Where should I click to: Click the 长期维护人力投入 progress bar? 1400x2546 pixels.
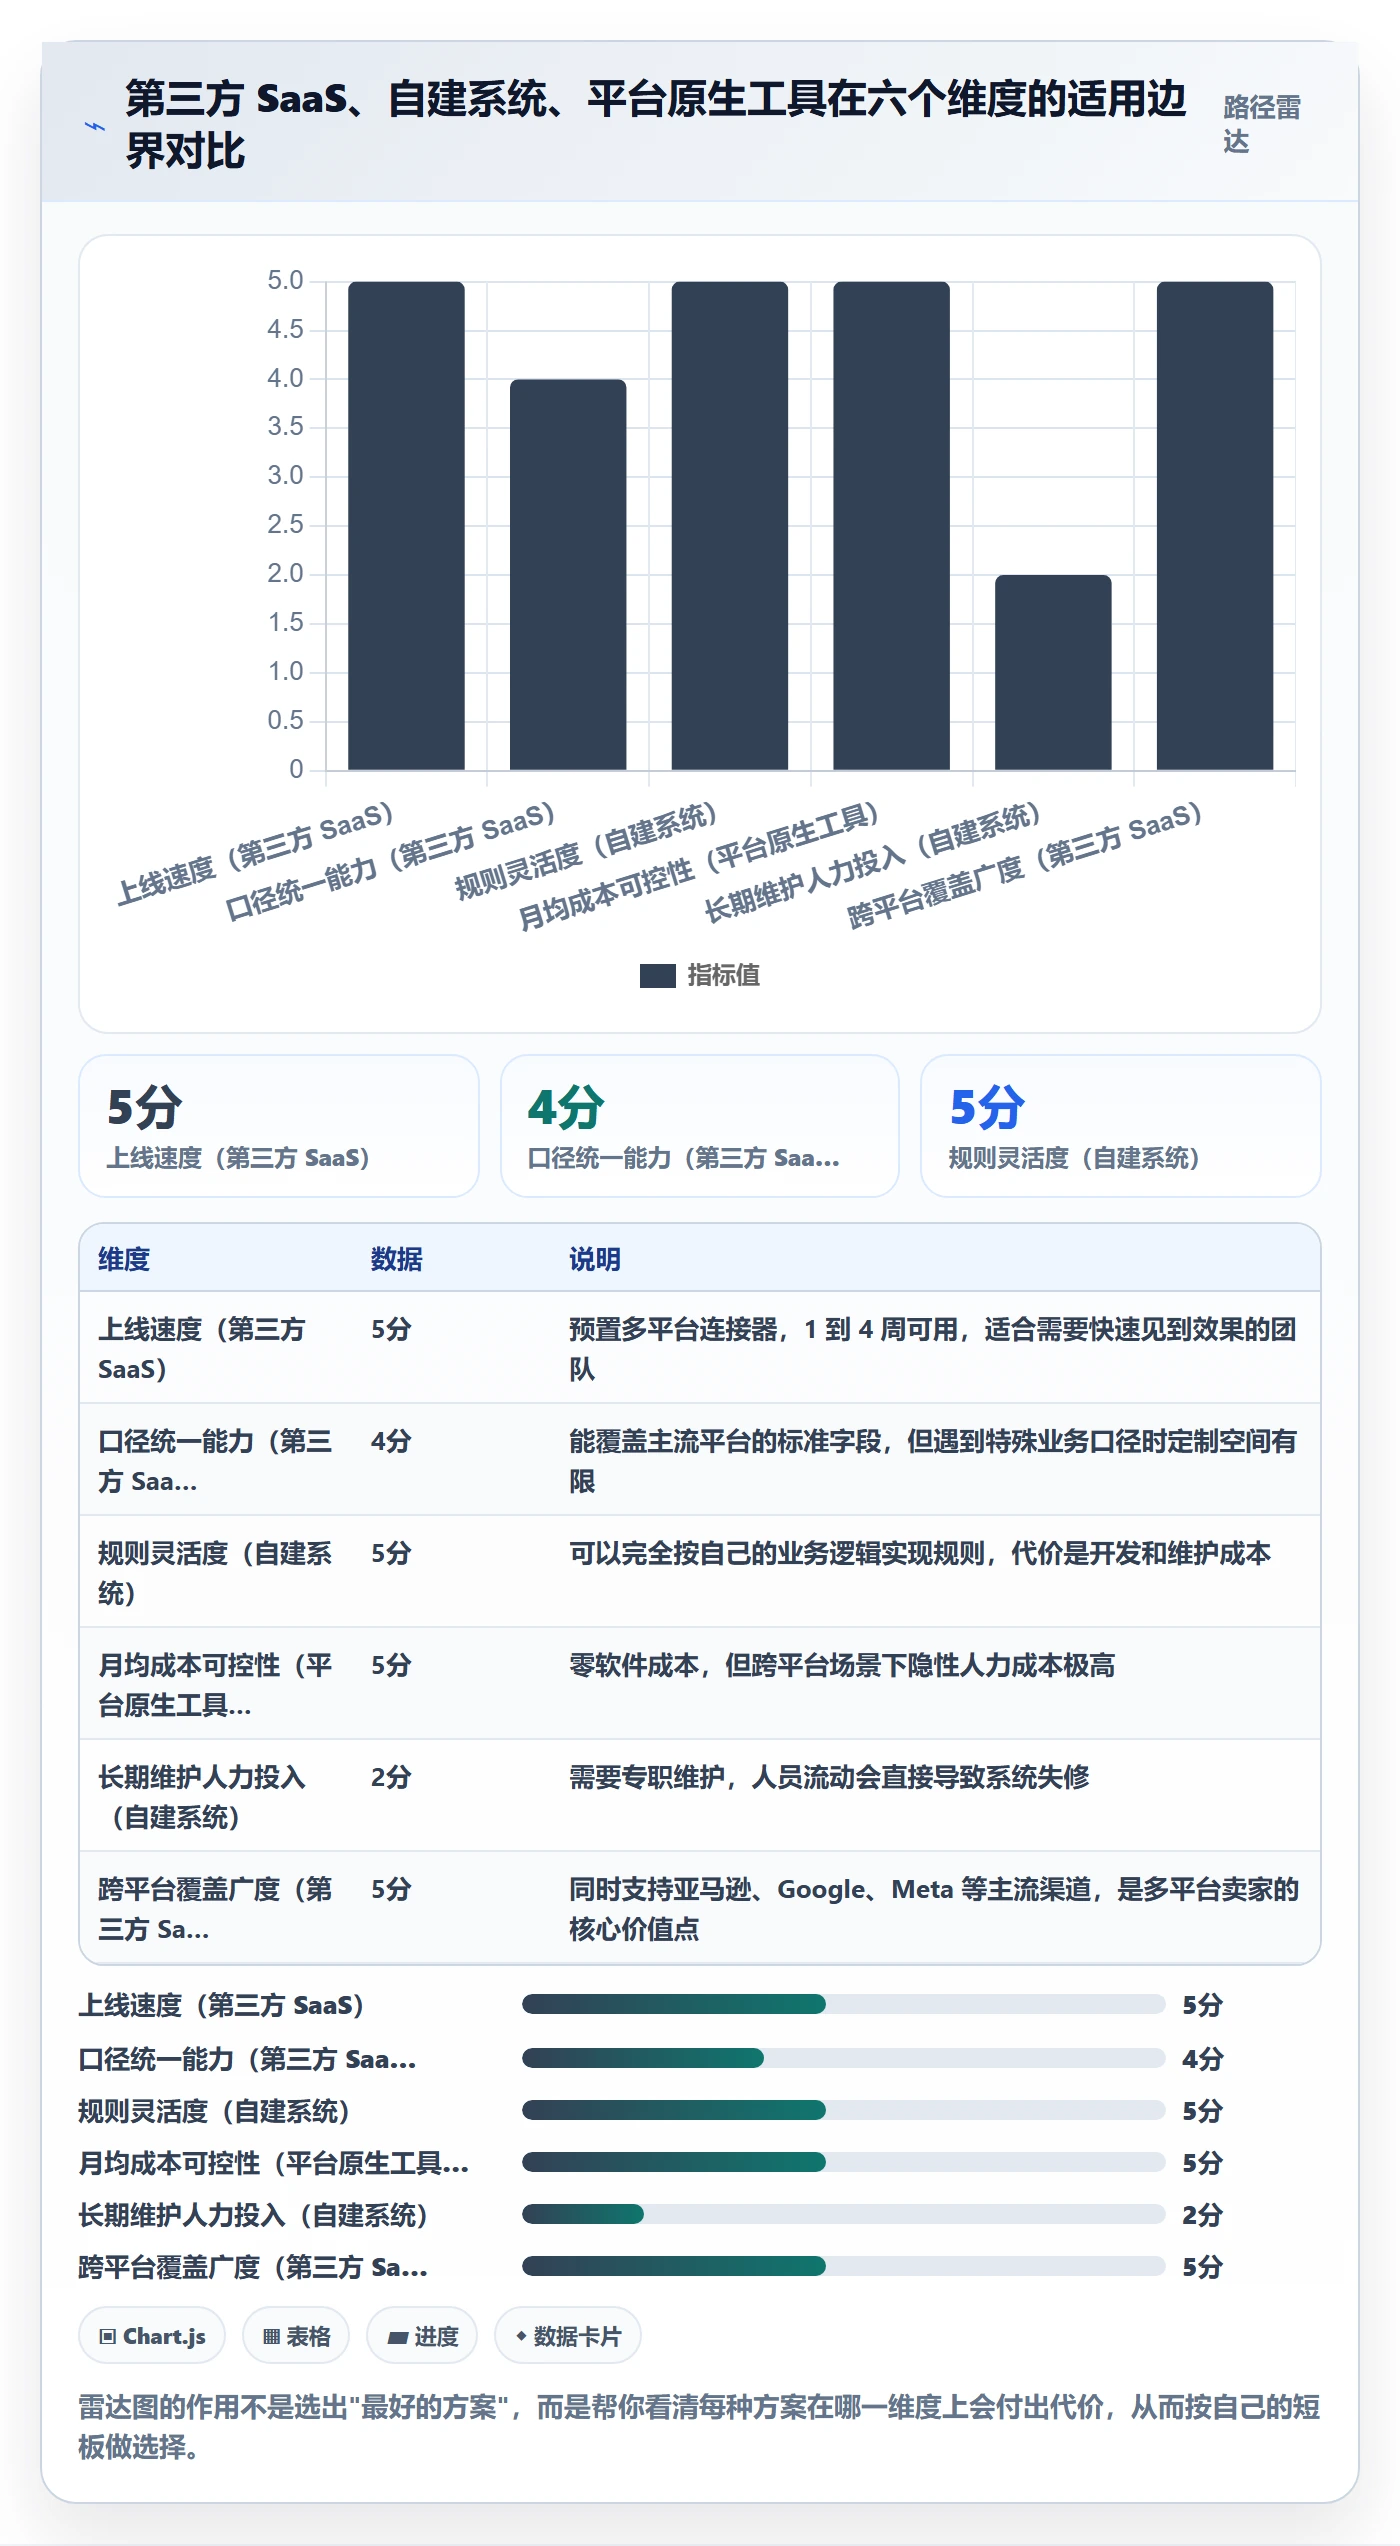coord(844,2214)
